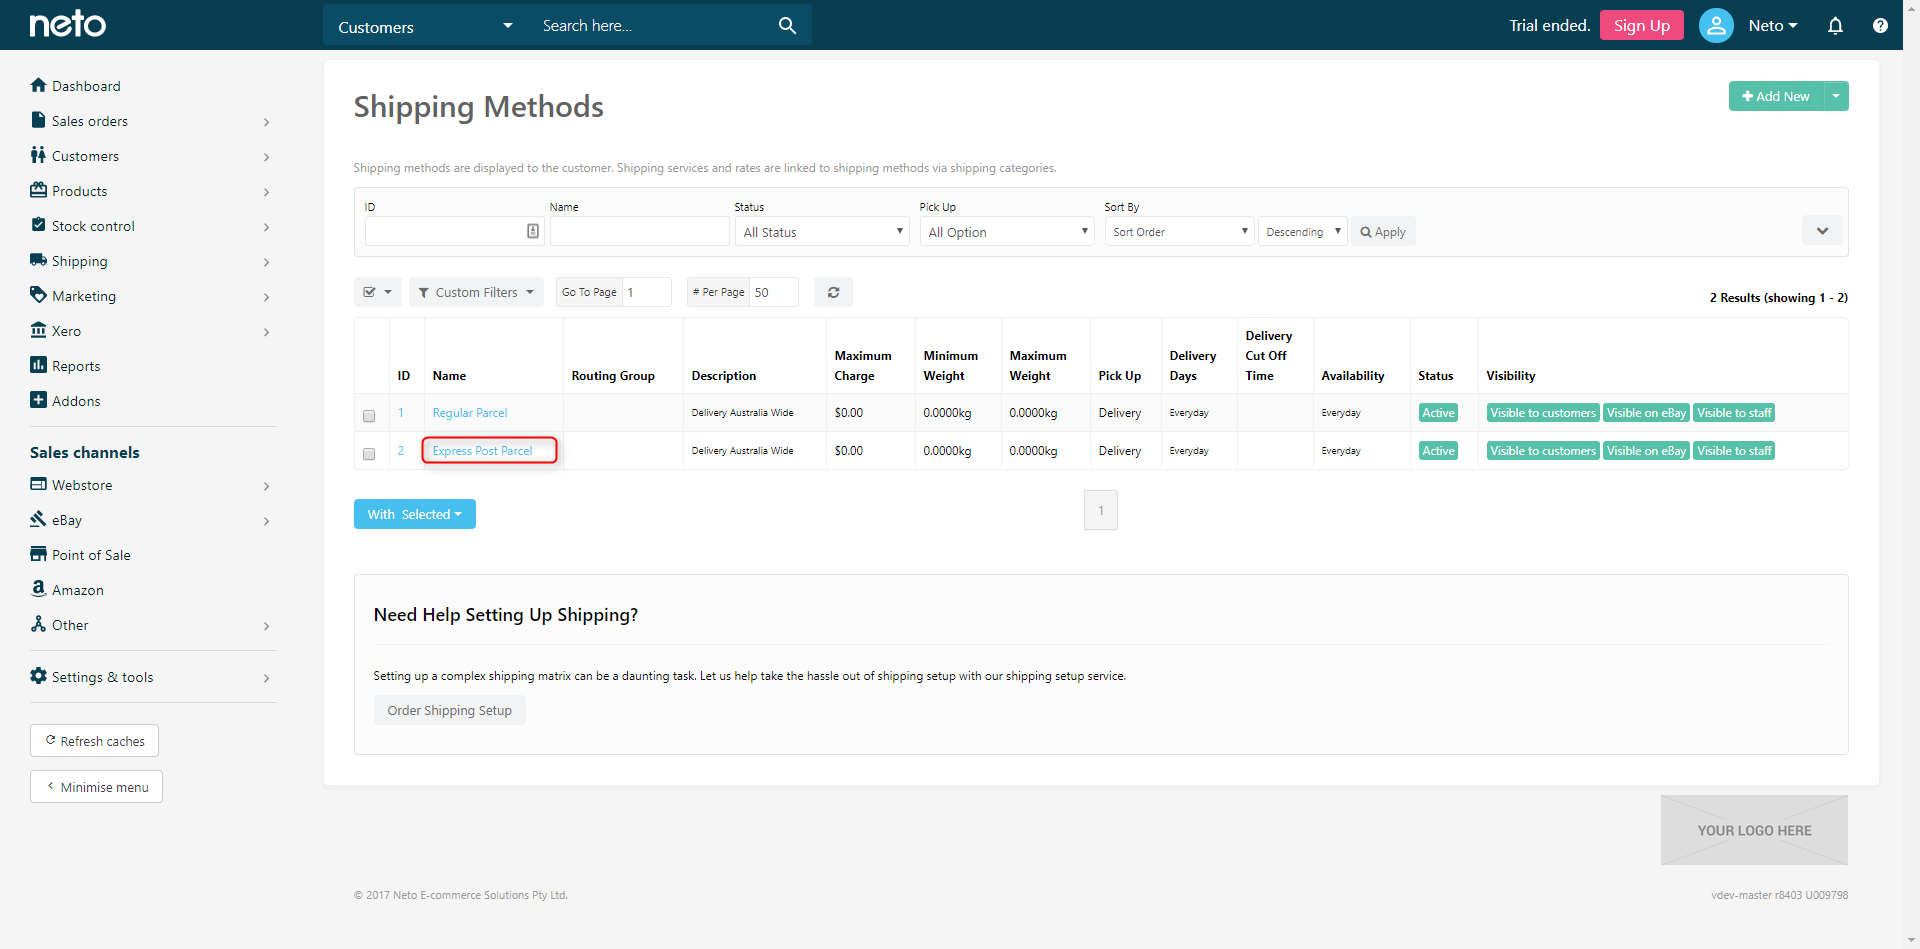The image size is (1920, 949).
Task: Click the Sign Up button
Action: coord(1641,25)
